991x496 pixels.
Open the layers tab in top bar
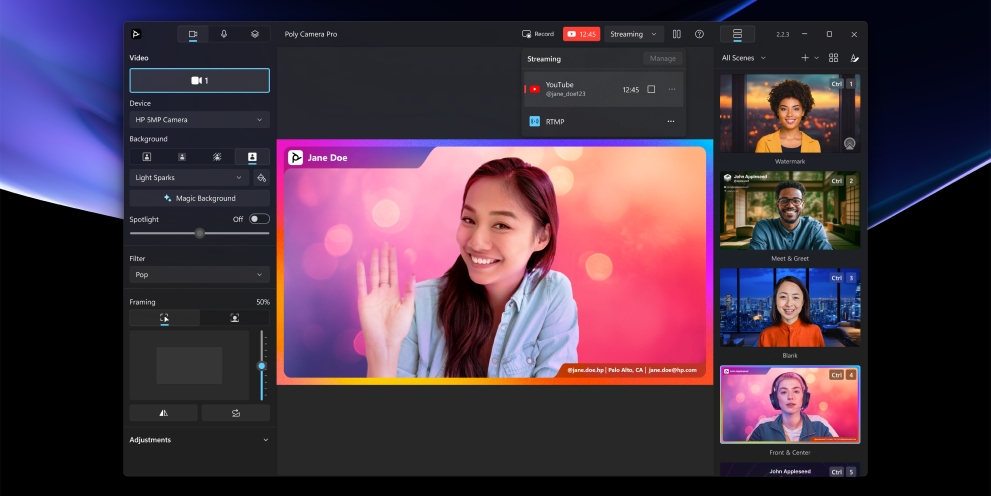[255, 34]
